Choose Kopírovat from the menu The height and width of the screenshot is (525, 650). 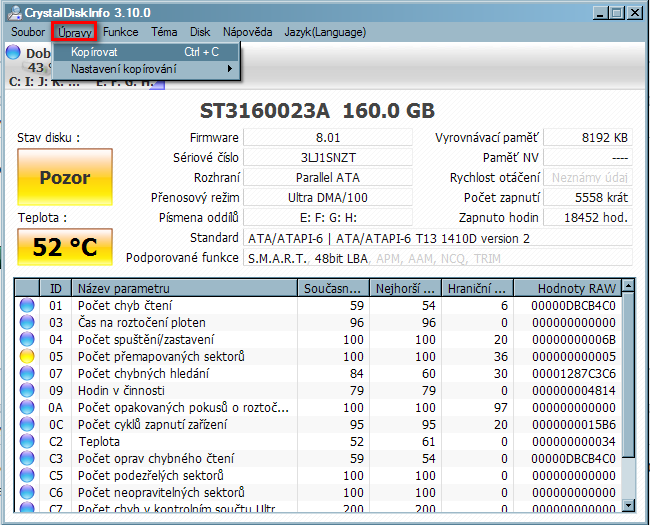coord(146,52)
